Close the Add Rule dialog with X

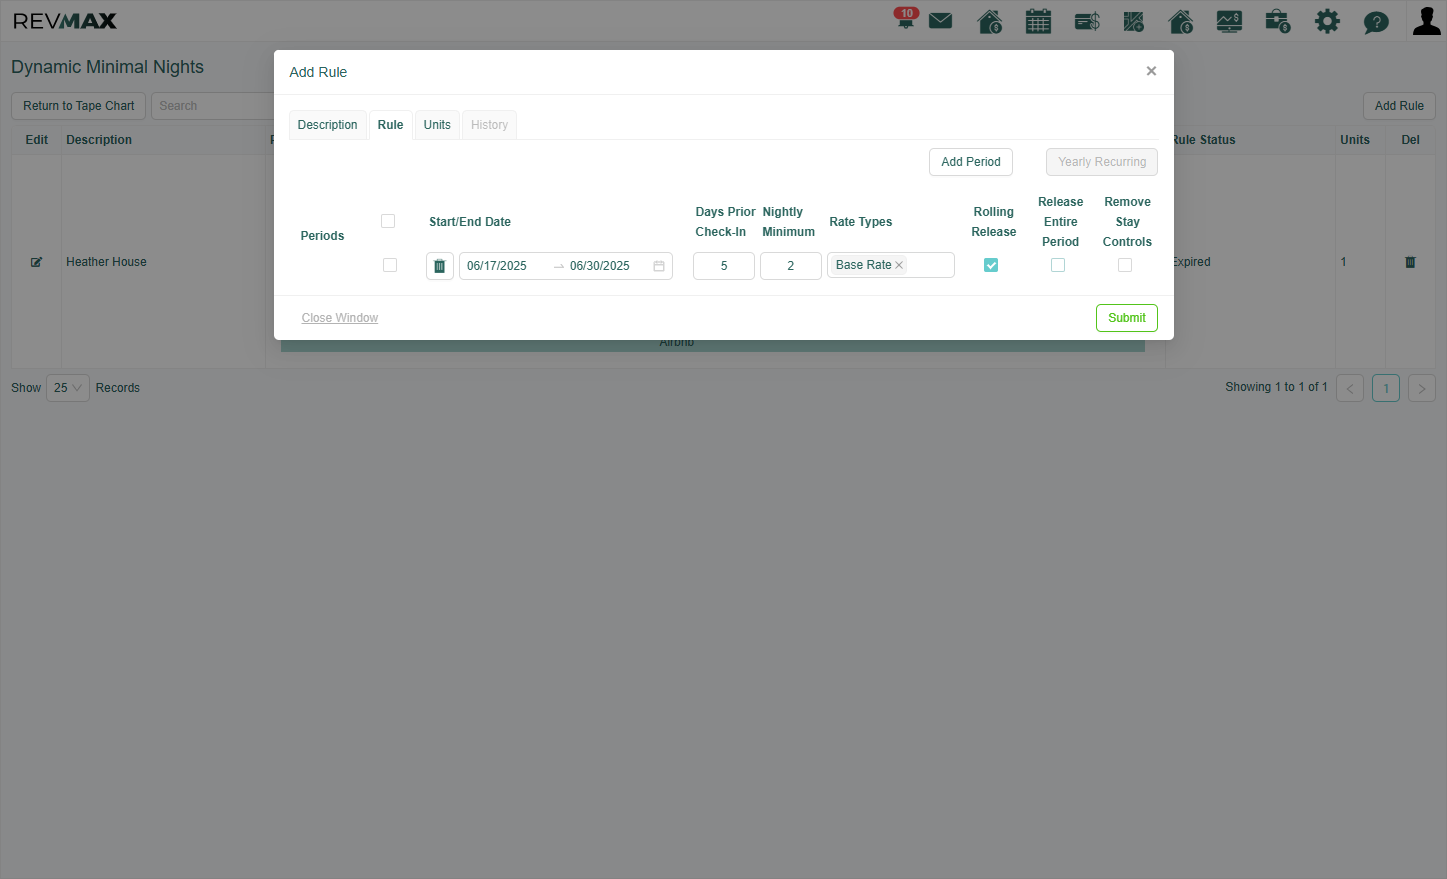[1151, 71]
